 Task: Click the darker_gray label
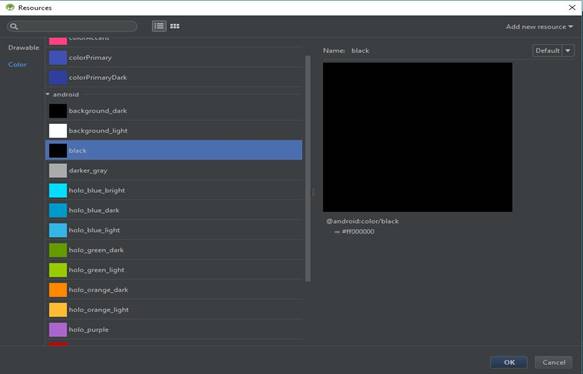click(88, 171)
